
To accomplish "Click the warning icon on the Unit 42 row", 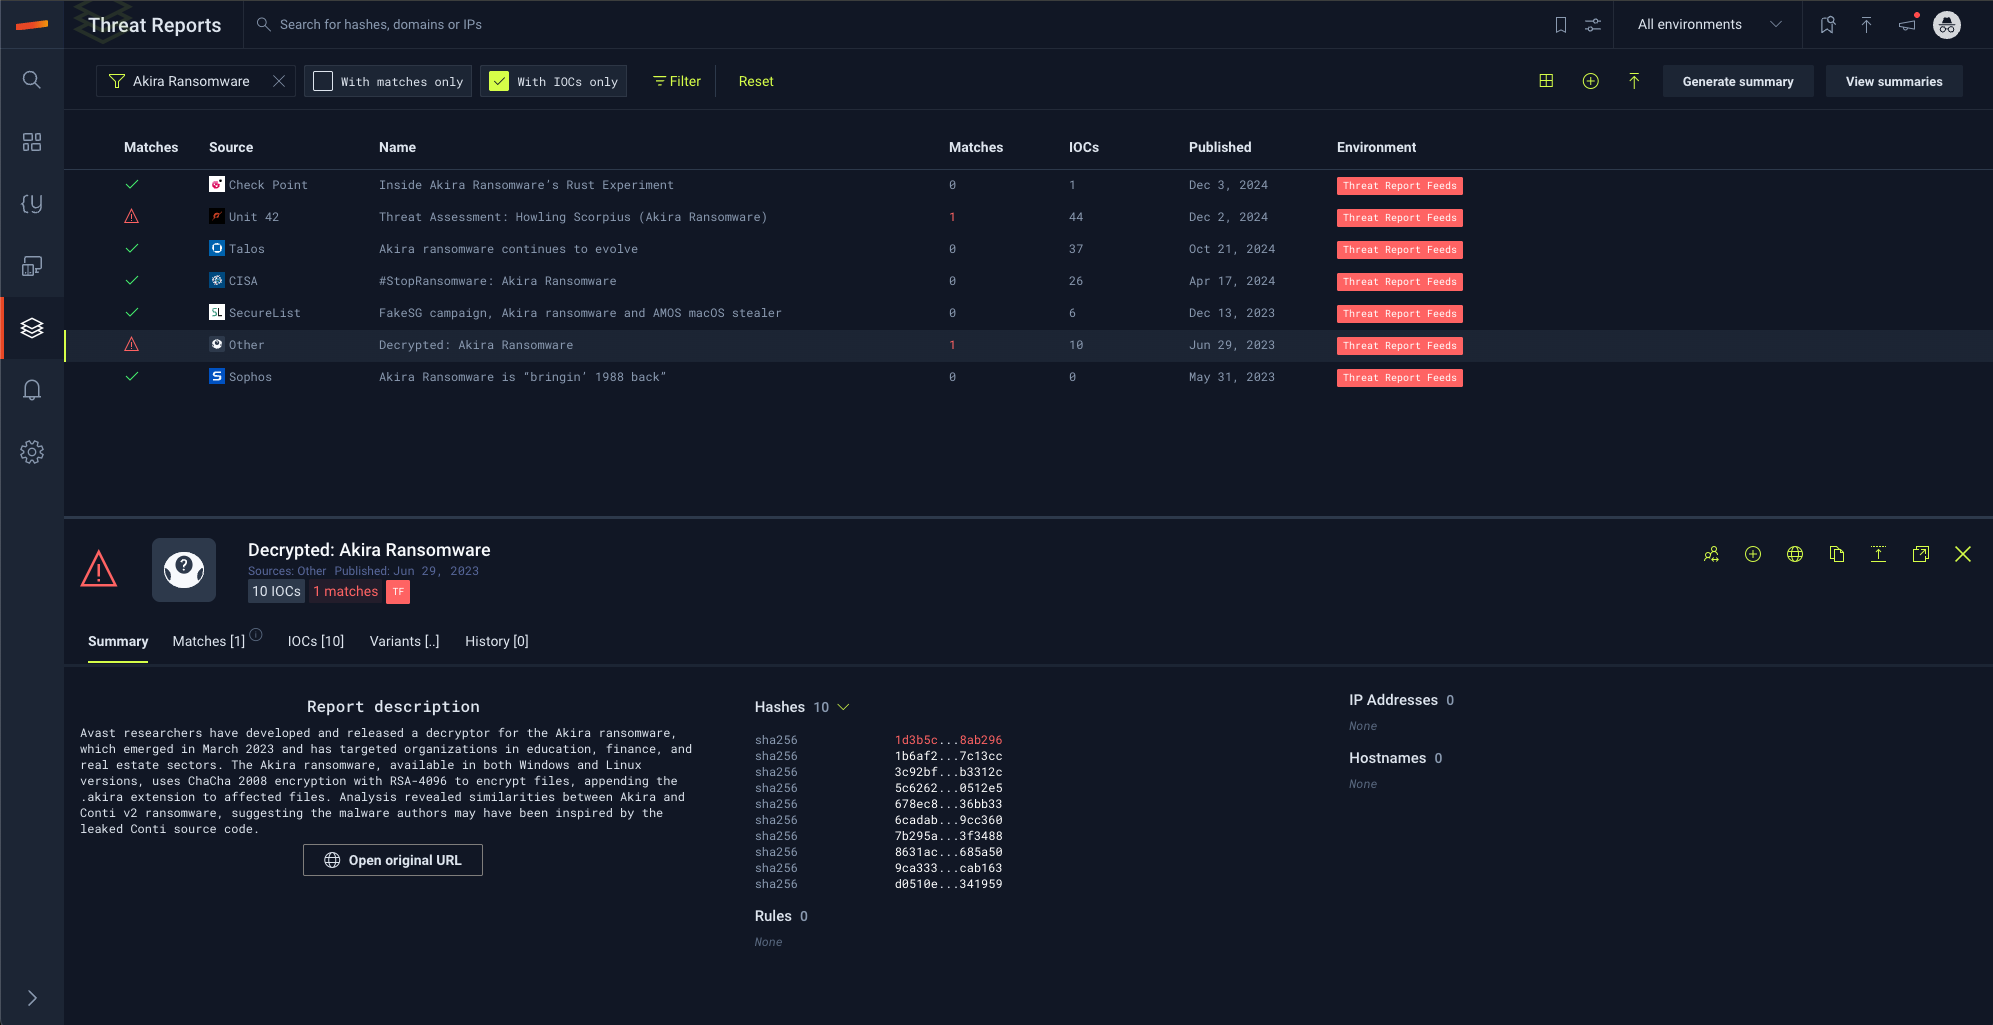I will [131, 216].
